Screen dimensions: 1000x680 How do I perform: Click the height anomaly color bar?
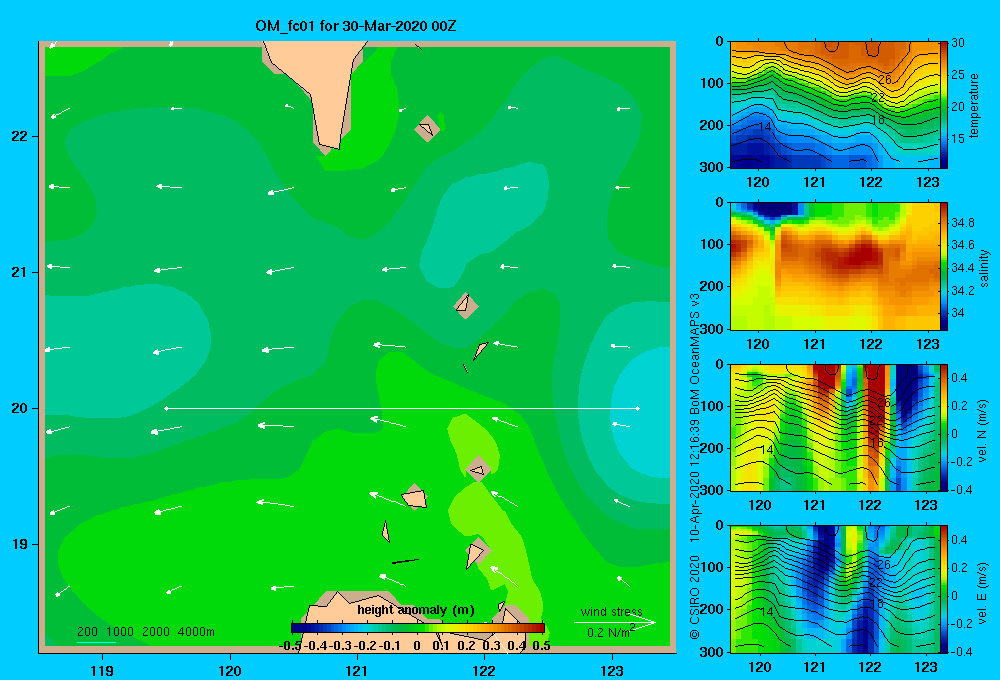click(x=418, y=628)
